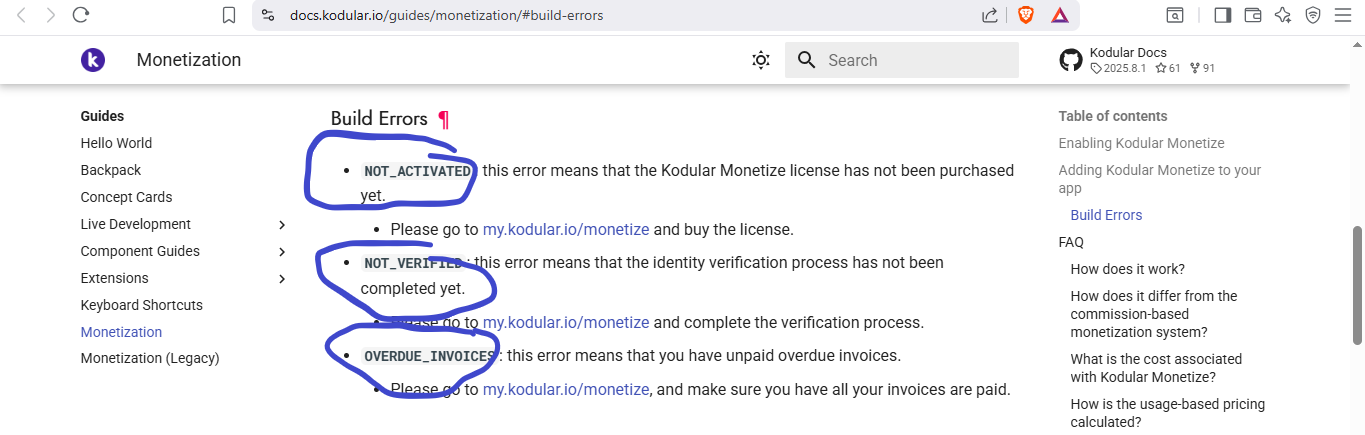Open the Brave Wallet icon
Image resolution: width=1365 pixels, height=435 pixels.
click(1252, 15)
